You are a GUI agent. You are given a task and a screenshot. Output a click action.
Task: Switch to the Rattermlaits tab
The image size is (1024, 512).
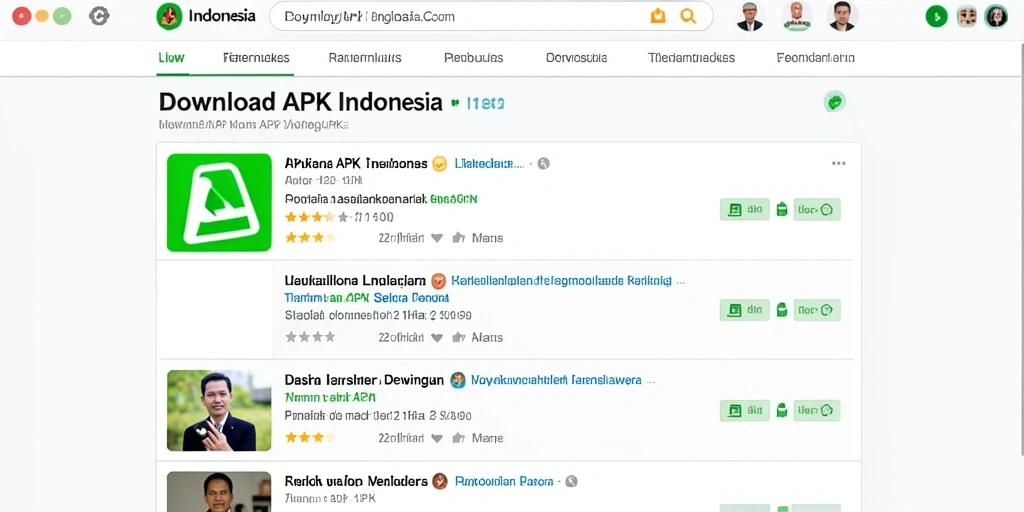pyautogui.click(x=365, y=57)
